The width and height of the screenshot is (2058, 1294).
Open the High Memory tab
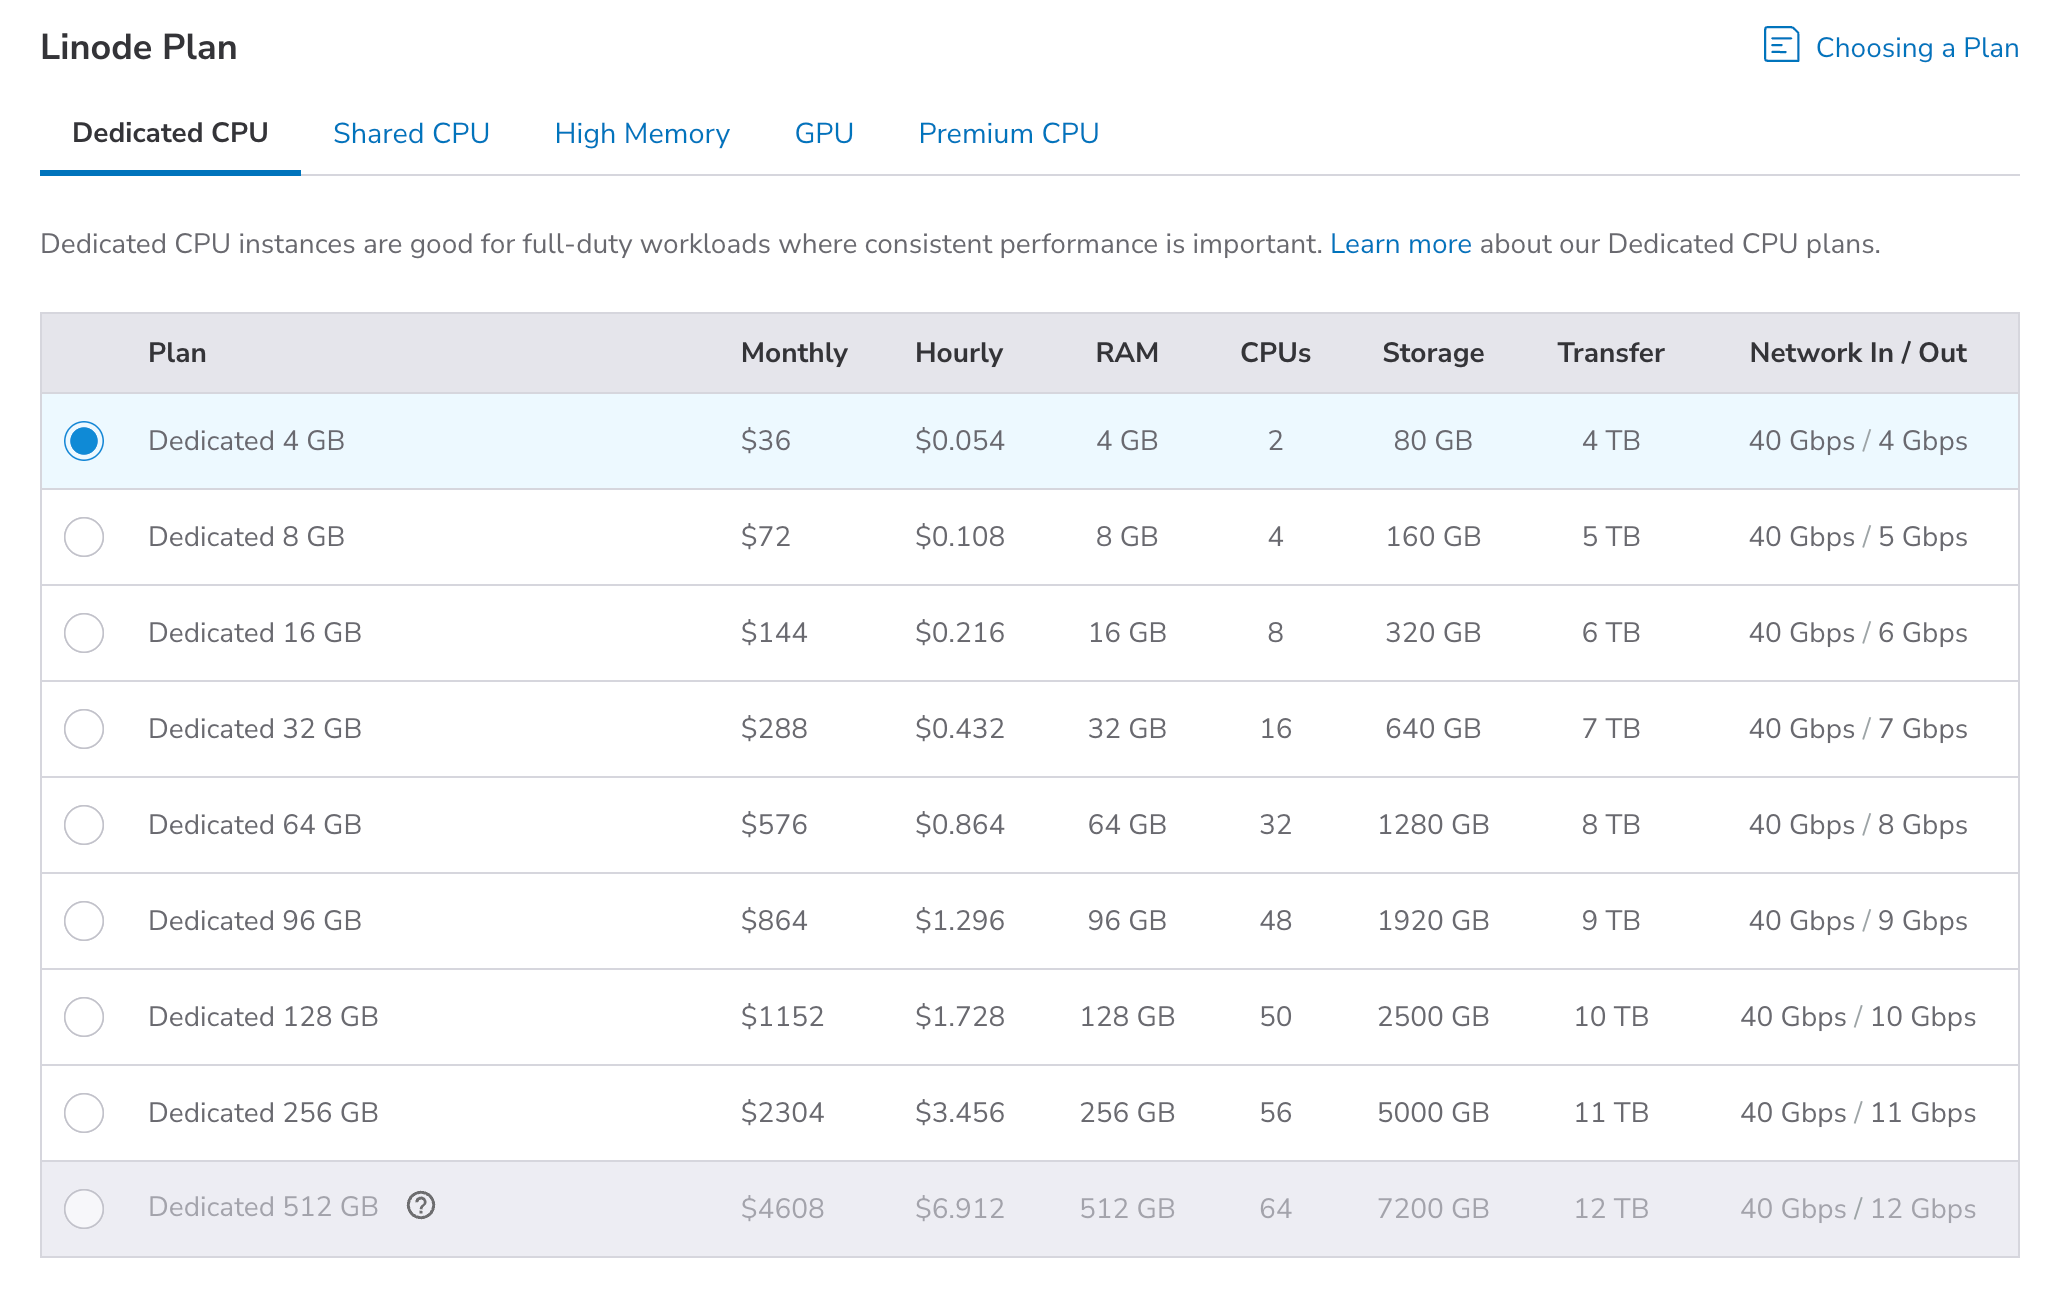[642, 133]
